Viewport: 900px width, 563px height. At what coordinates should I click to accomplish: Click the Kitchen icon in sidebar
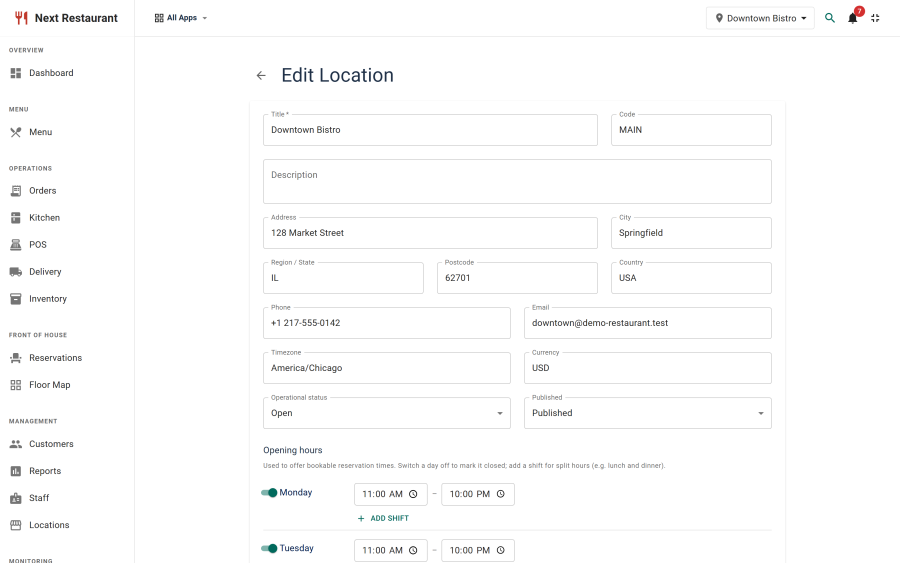pyautogui.click(x=16, y=218)
